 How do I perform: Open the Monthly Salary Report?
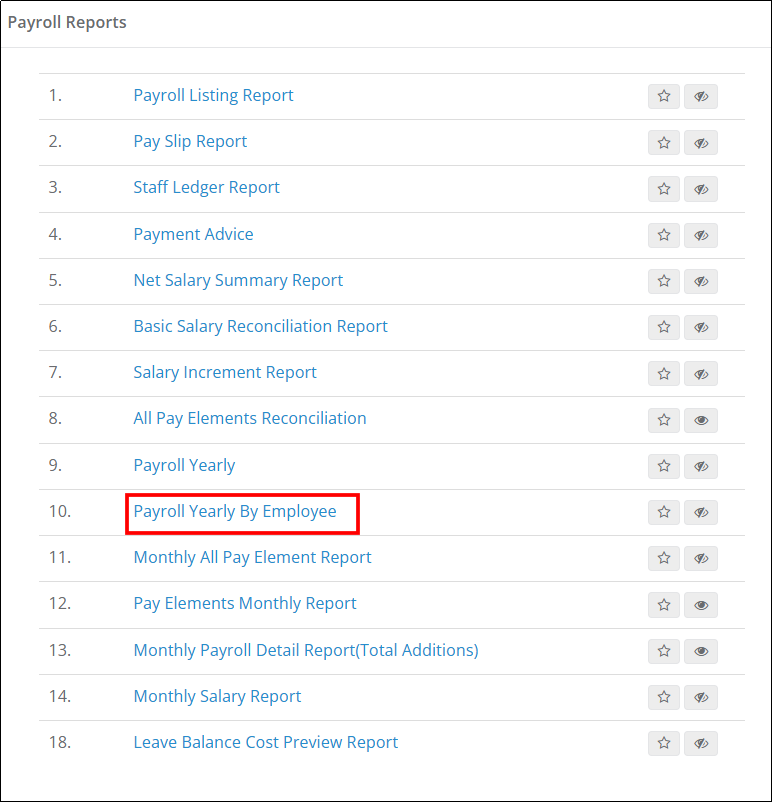tap(217, 696)
